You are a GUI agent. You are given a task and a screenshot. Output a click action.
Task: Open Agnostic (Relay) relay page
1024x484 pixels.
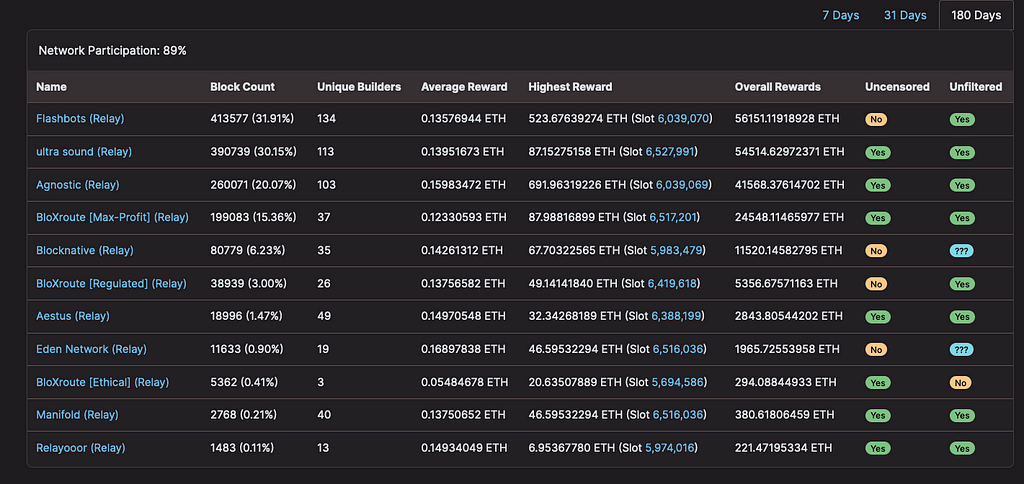(x=79, y=185)
